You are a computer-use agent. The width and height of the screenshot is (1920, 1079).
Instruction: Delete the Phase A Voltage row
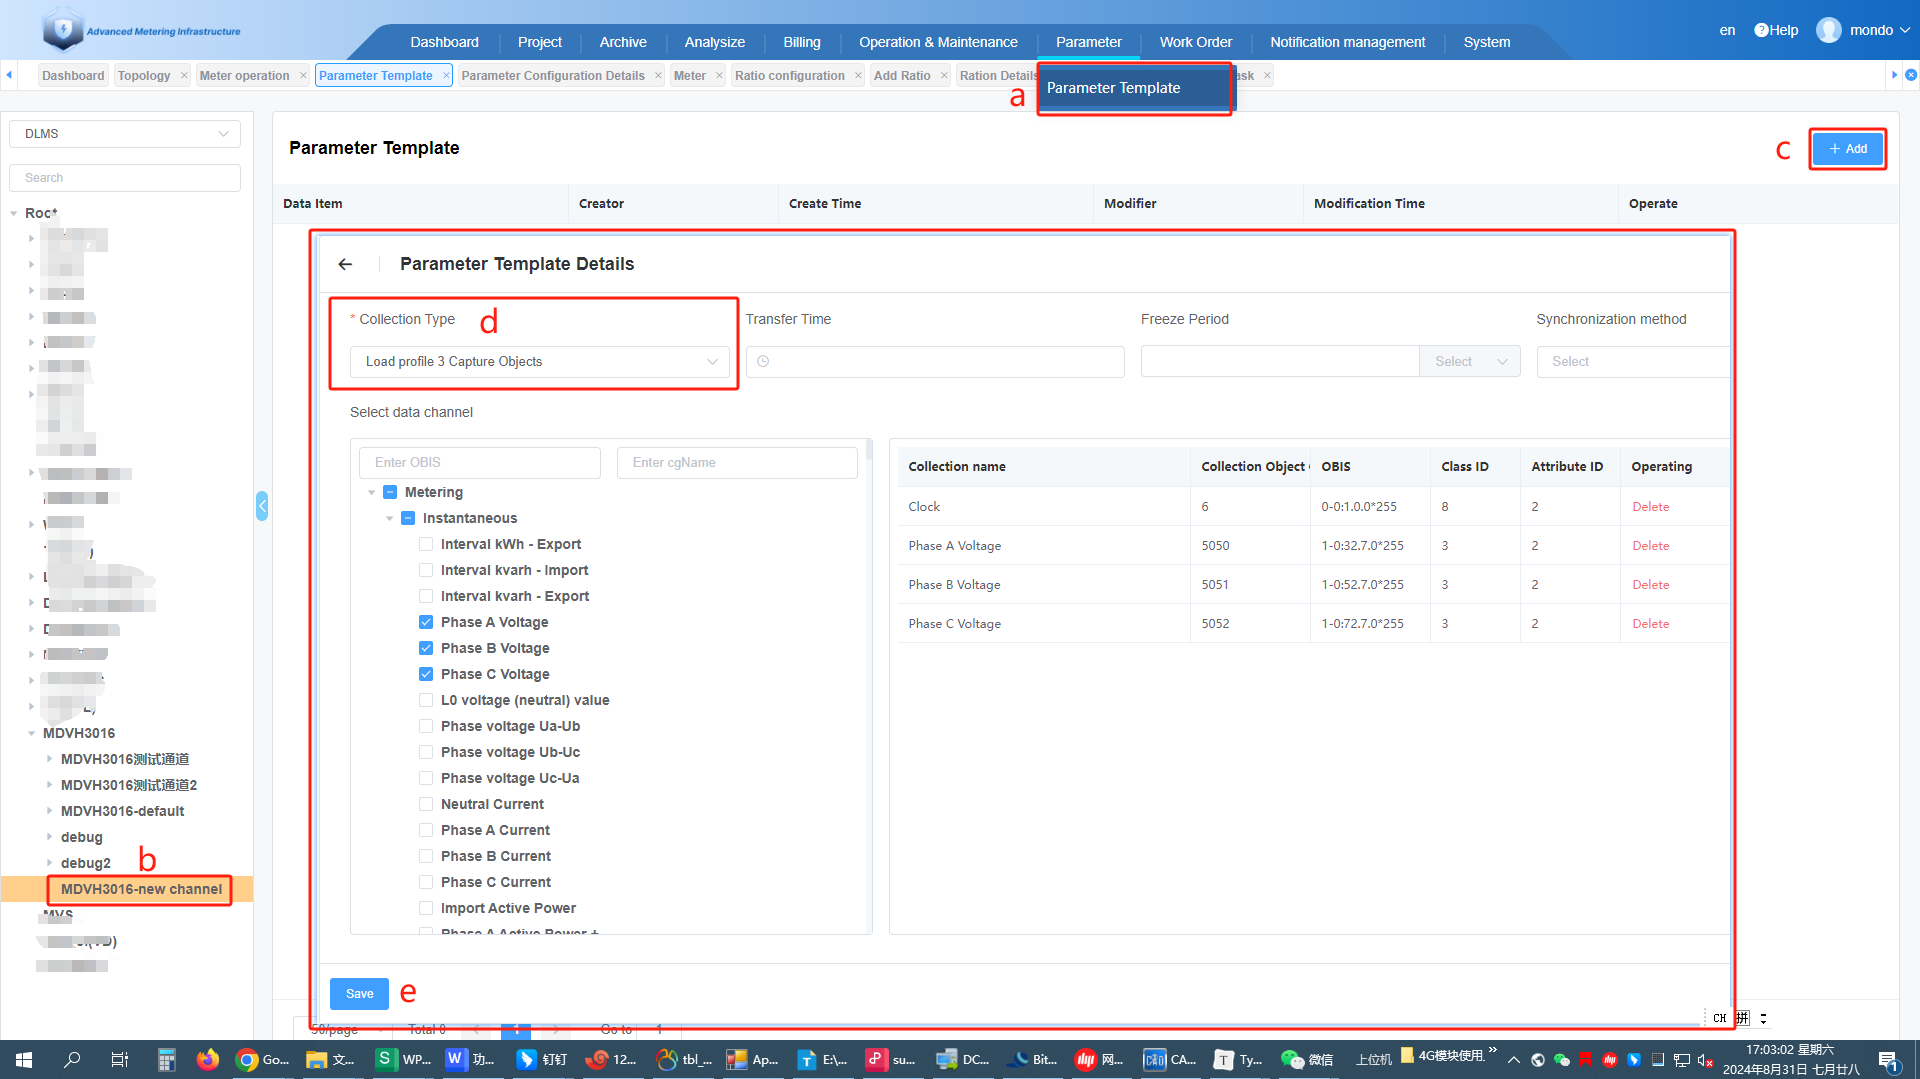1650,546
